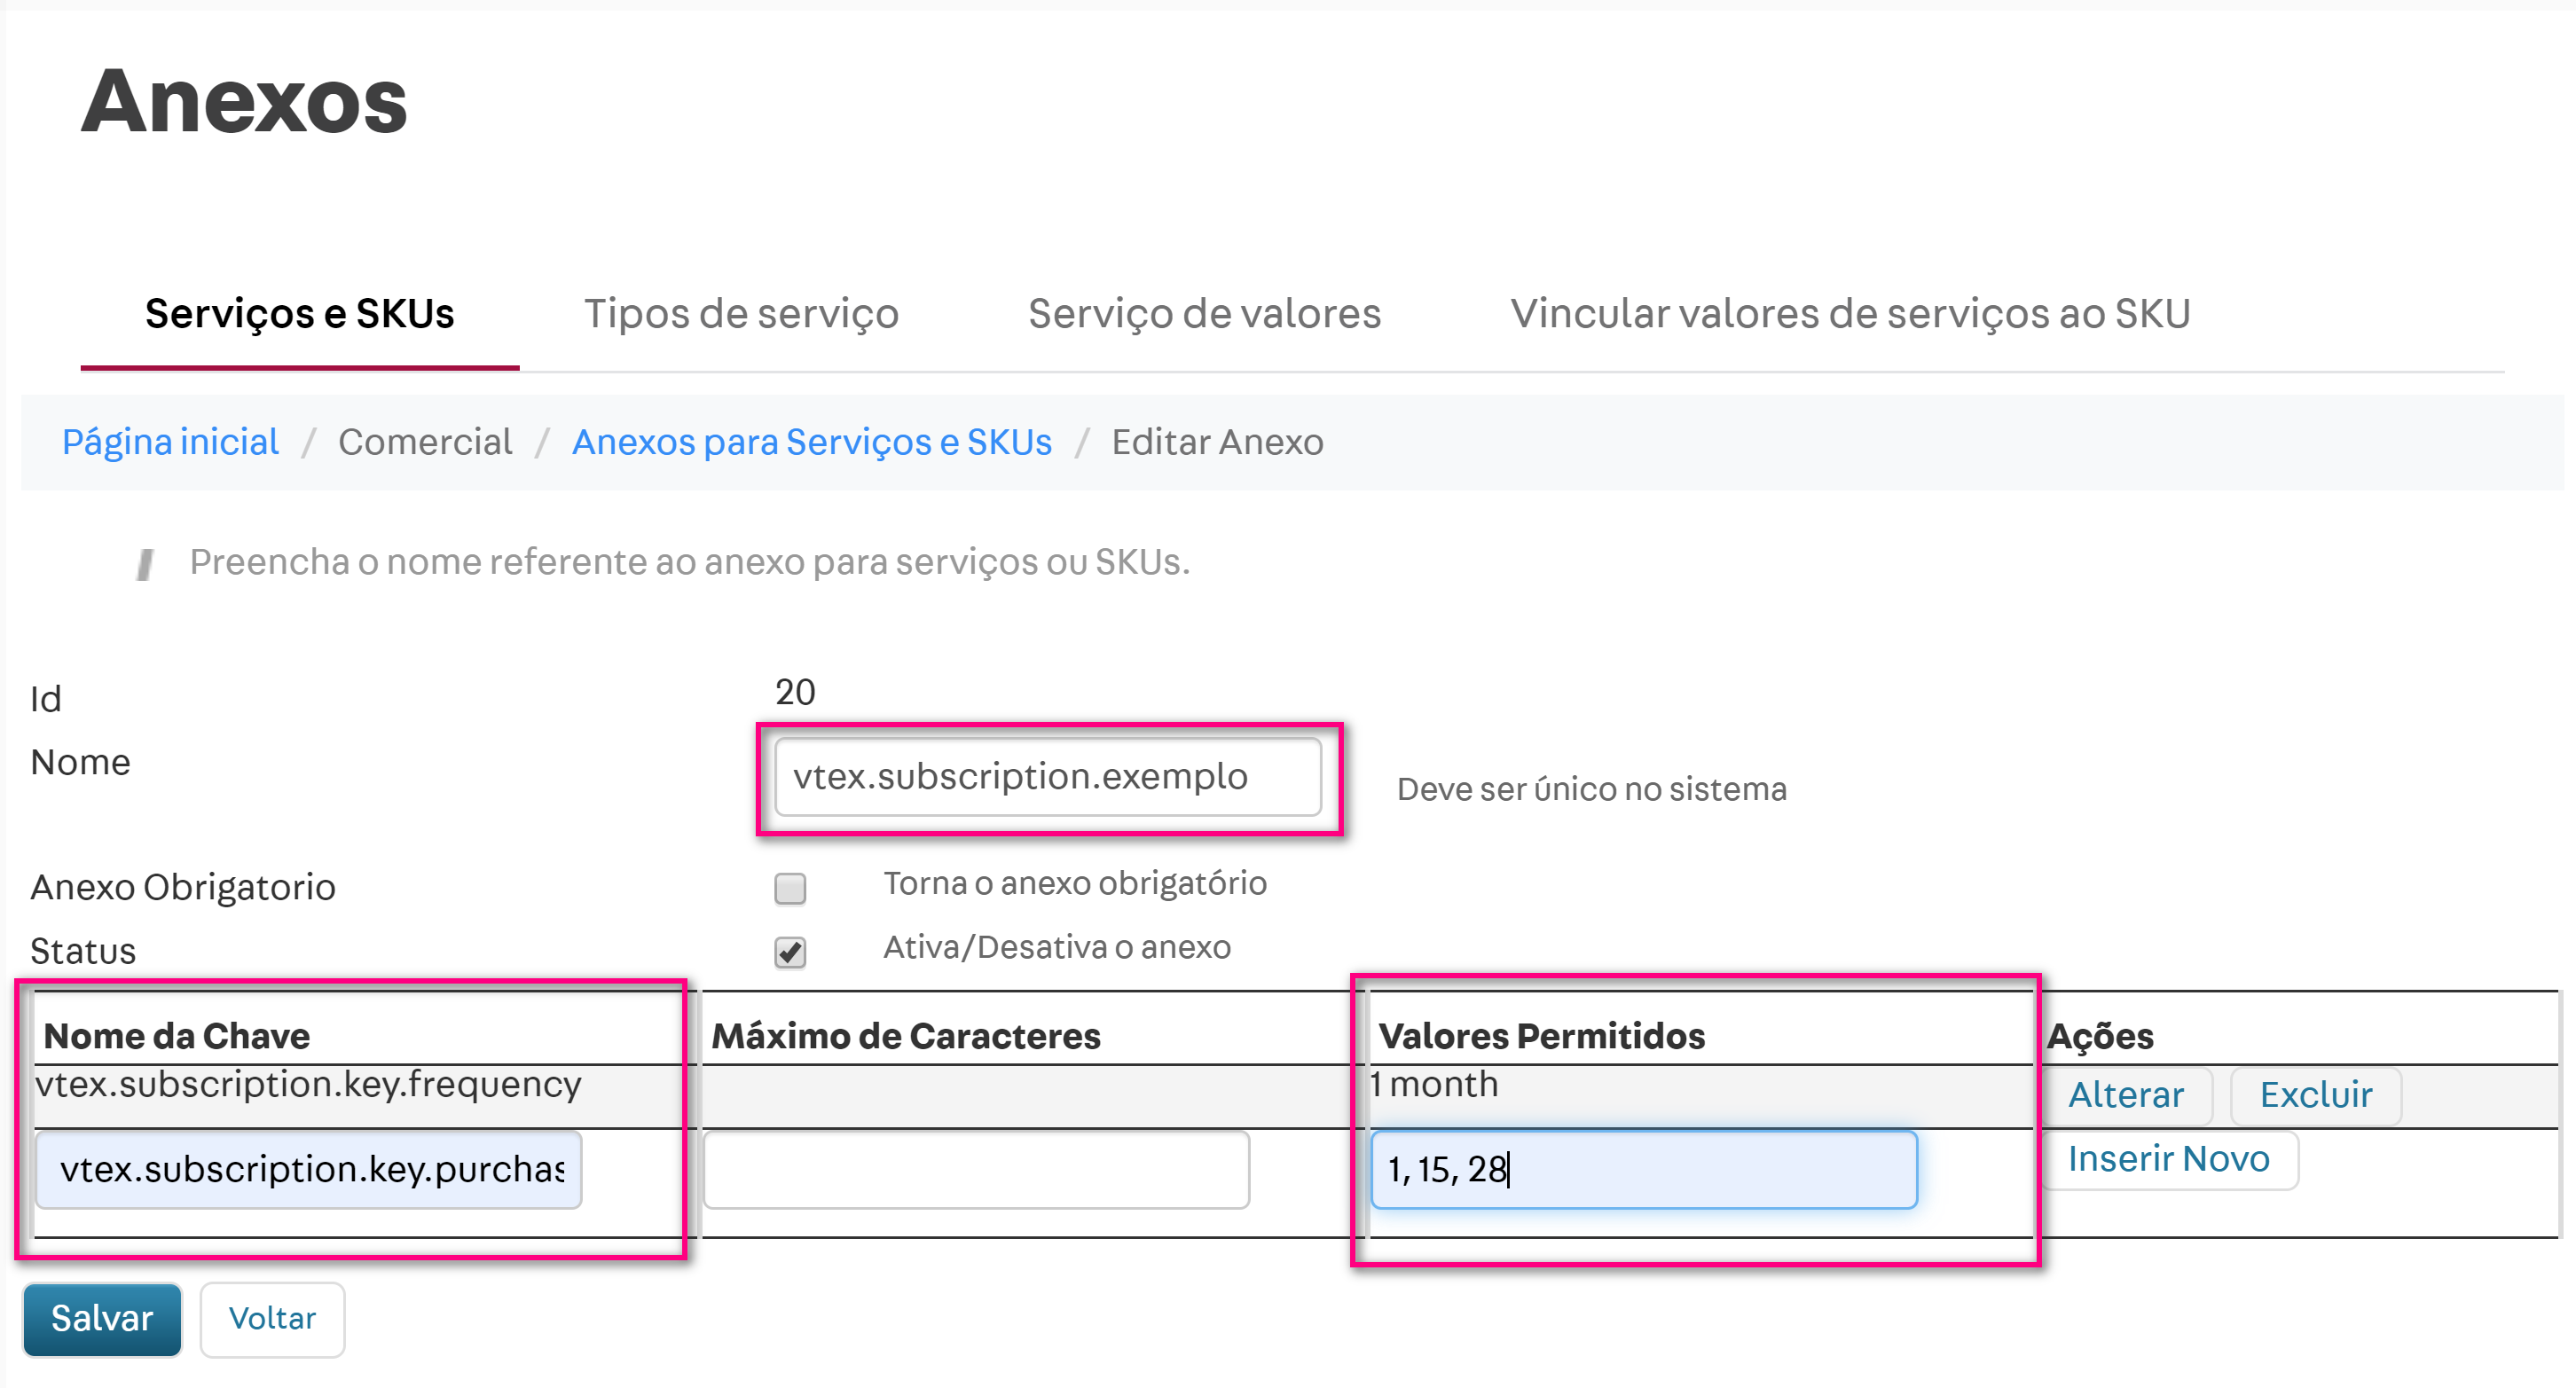The image size is (2576, 1388).
Task: Click the Comercial breadcrumb item
Action: pyautogui.click(x=425, y=442)
